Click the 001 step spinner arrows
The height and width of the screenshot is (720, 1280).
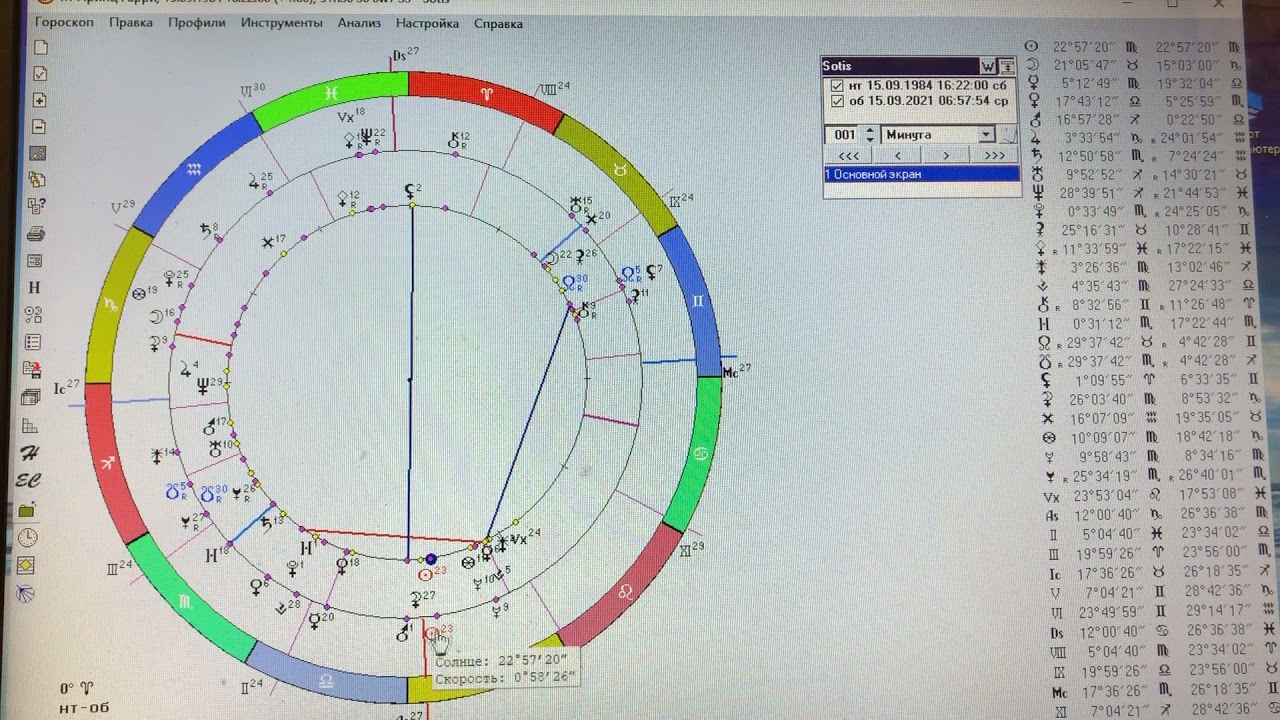coord(870,134)
